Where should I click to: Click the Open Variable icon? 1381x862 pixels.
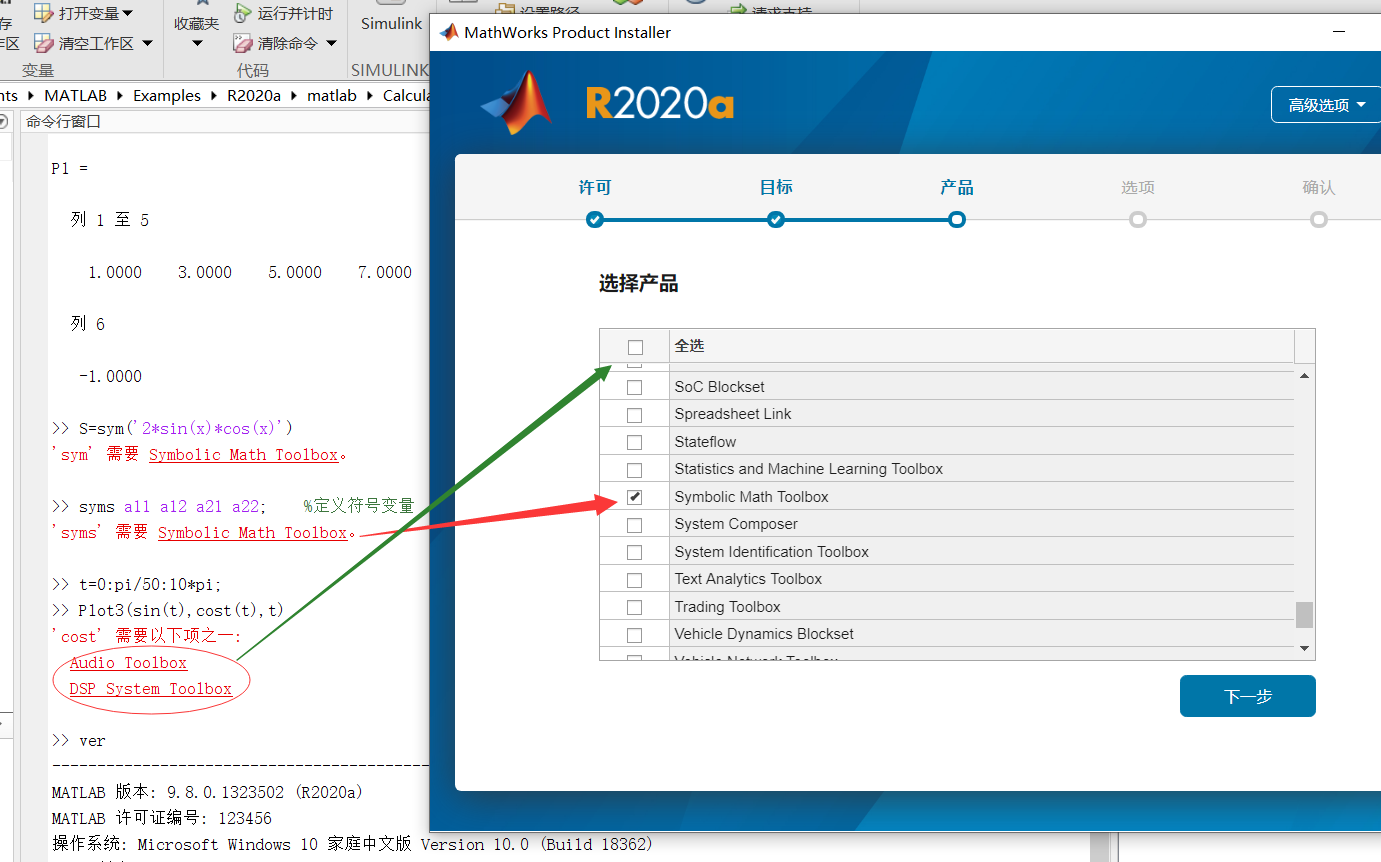pyautogui.click(x=42, y=13)
